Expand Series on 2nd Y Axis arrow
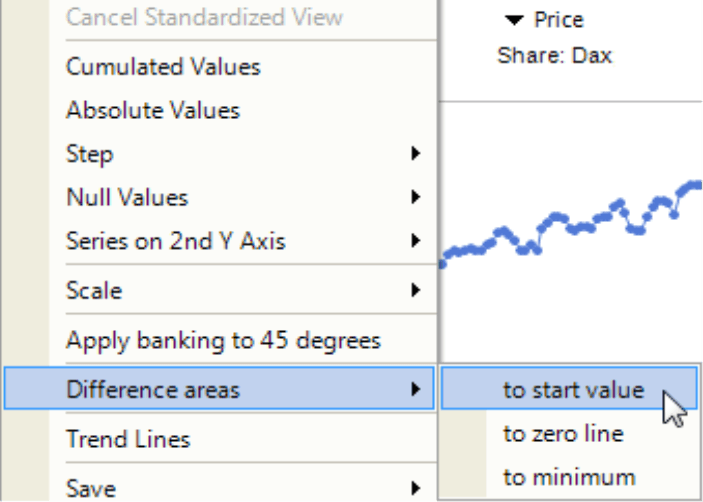703x502 pixels. tap(416, 241)
